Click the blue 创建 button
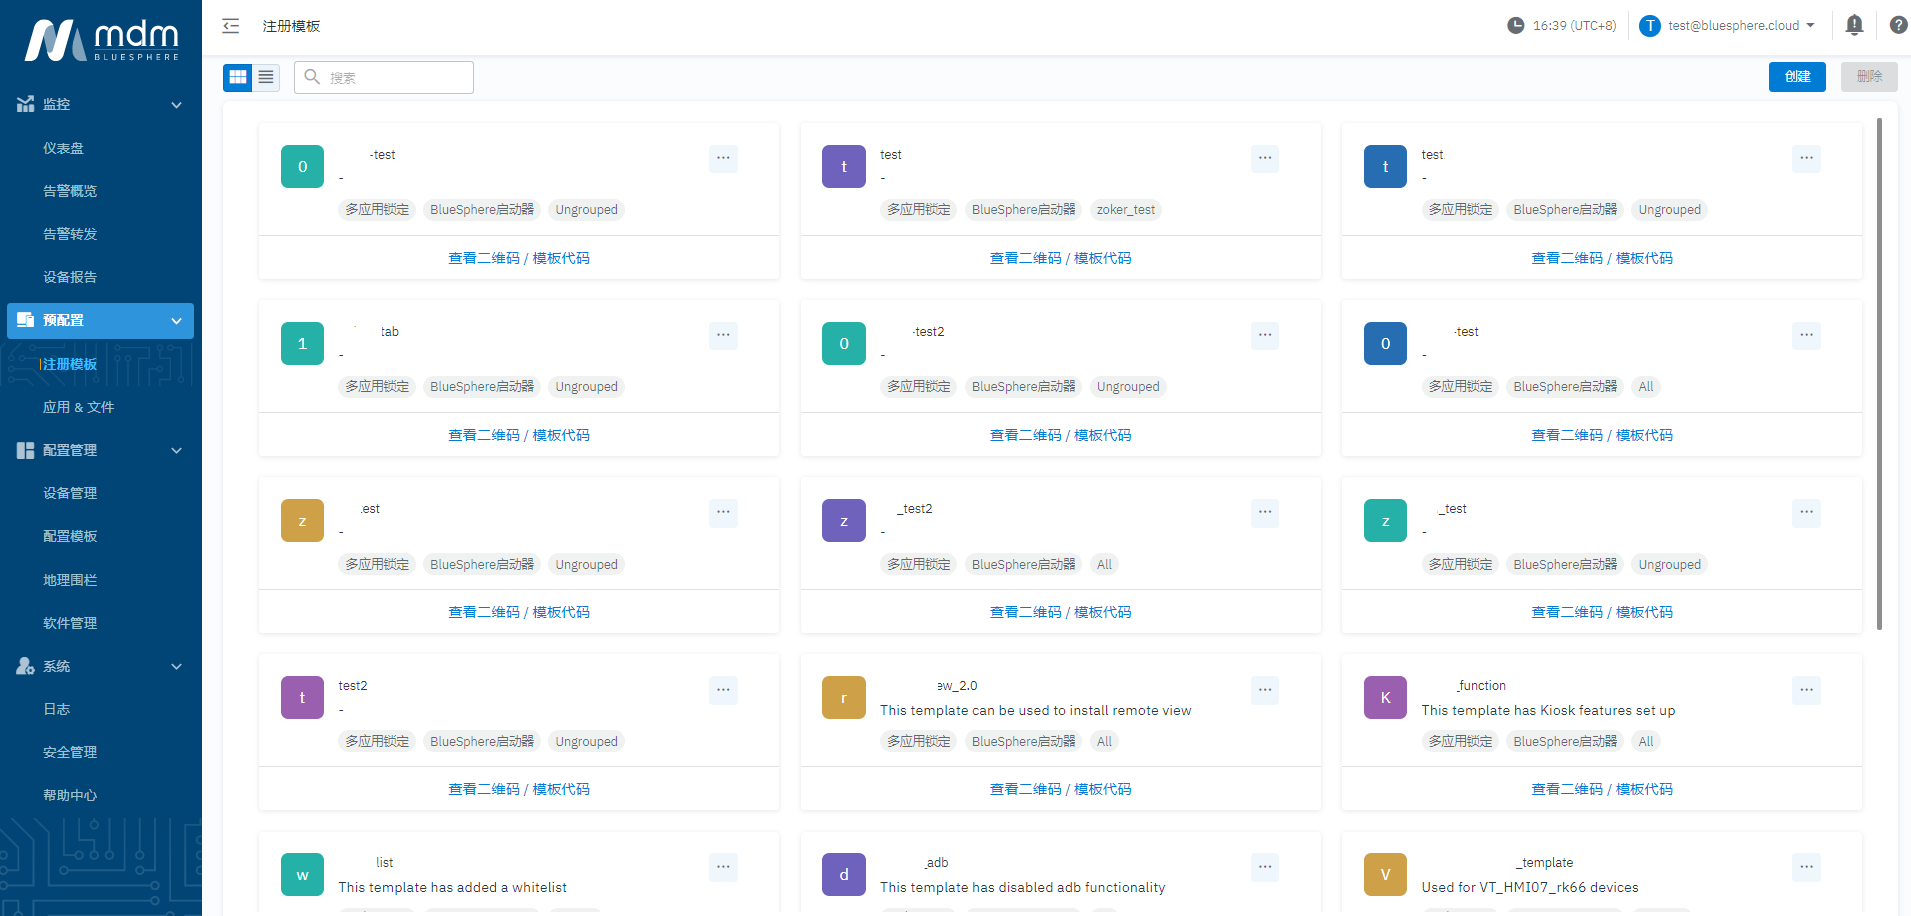Screen dimensions: 1911x916 coord(1796,77)
